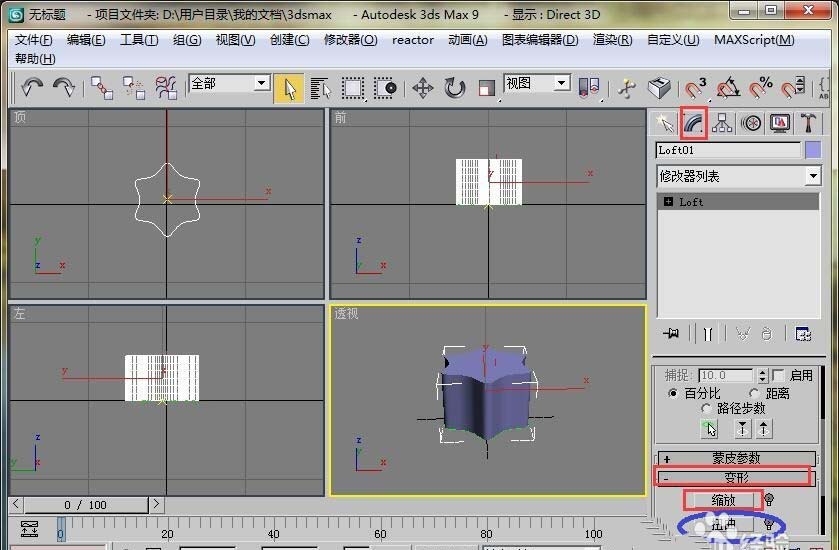Open the 修改器列表 dropdown
The height and width of the screenshot is (550, 839).
click(x=738, y=176)
